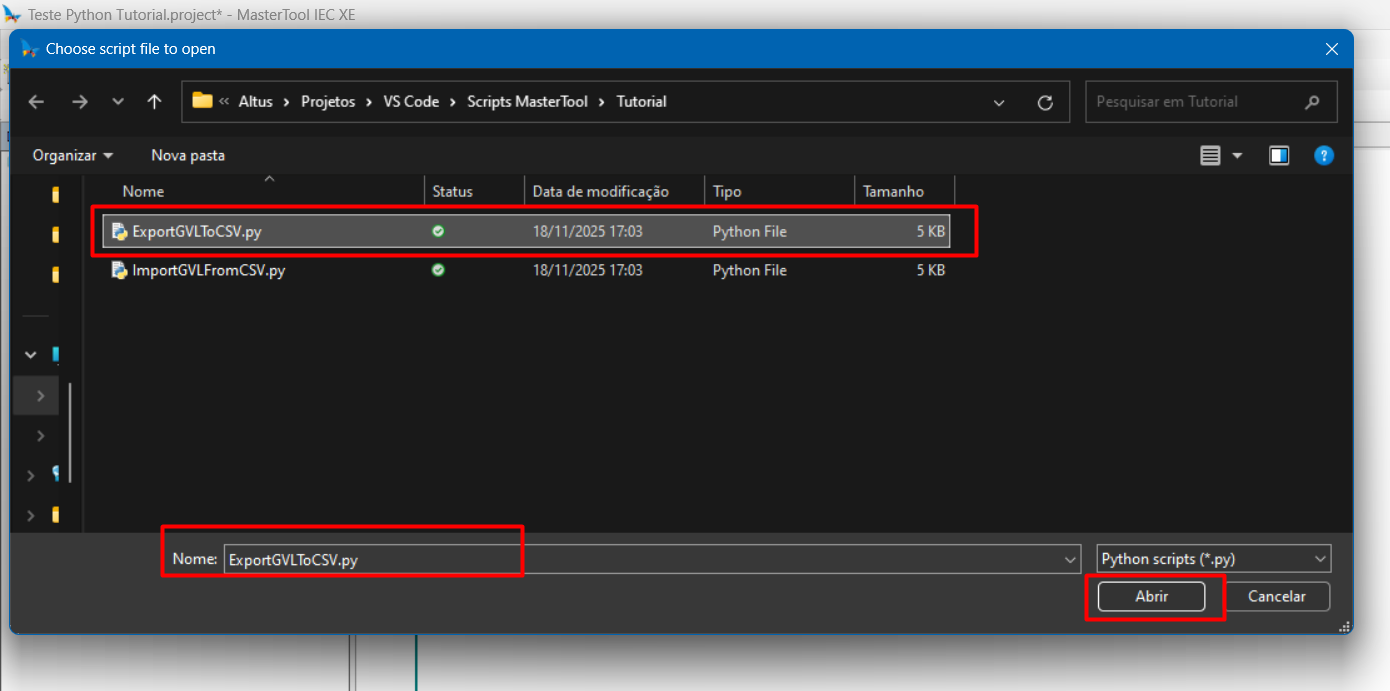Sort files by Data de modificação column
The height and width of the screenshot is (691, 1390).
point(600,191)
